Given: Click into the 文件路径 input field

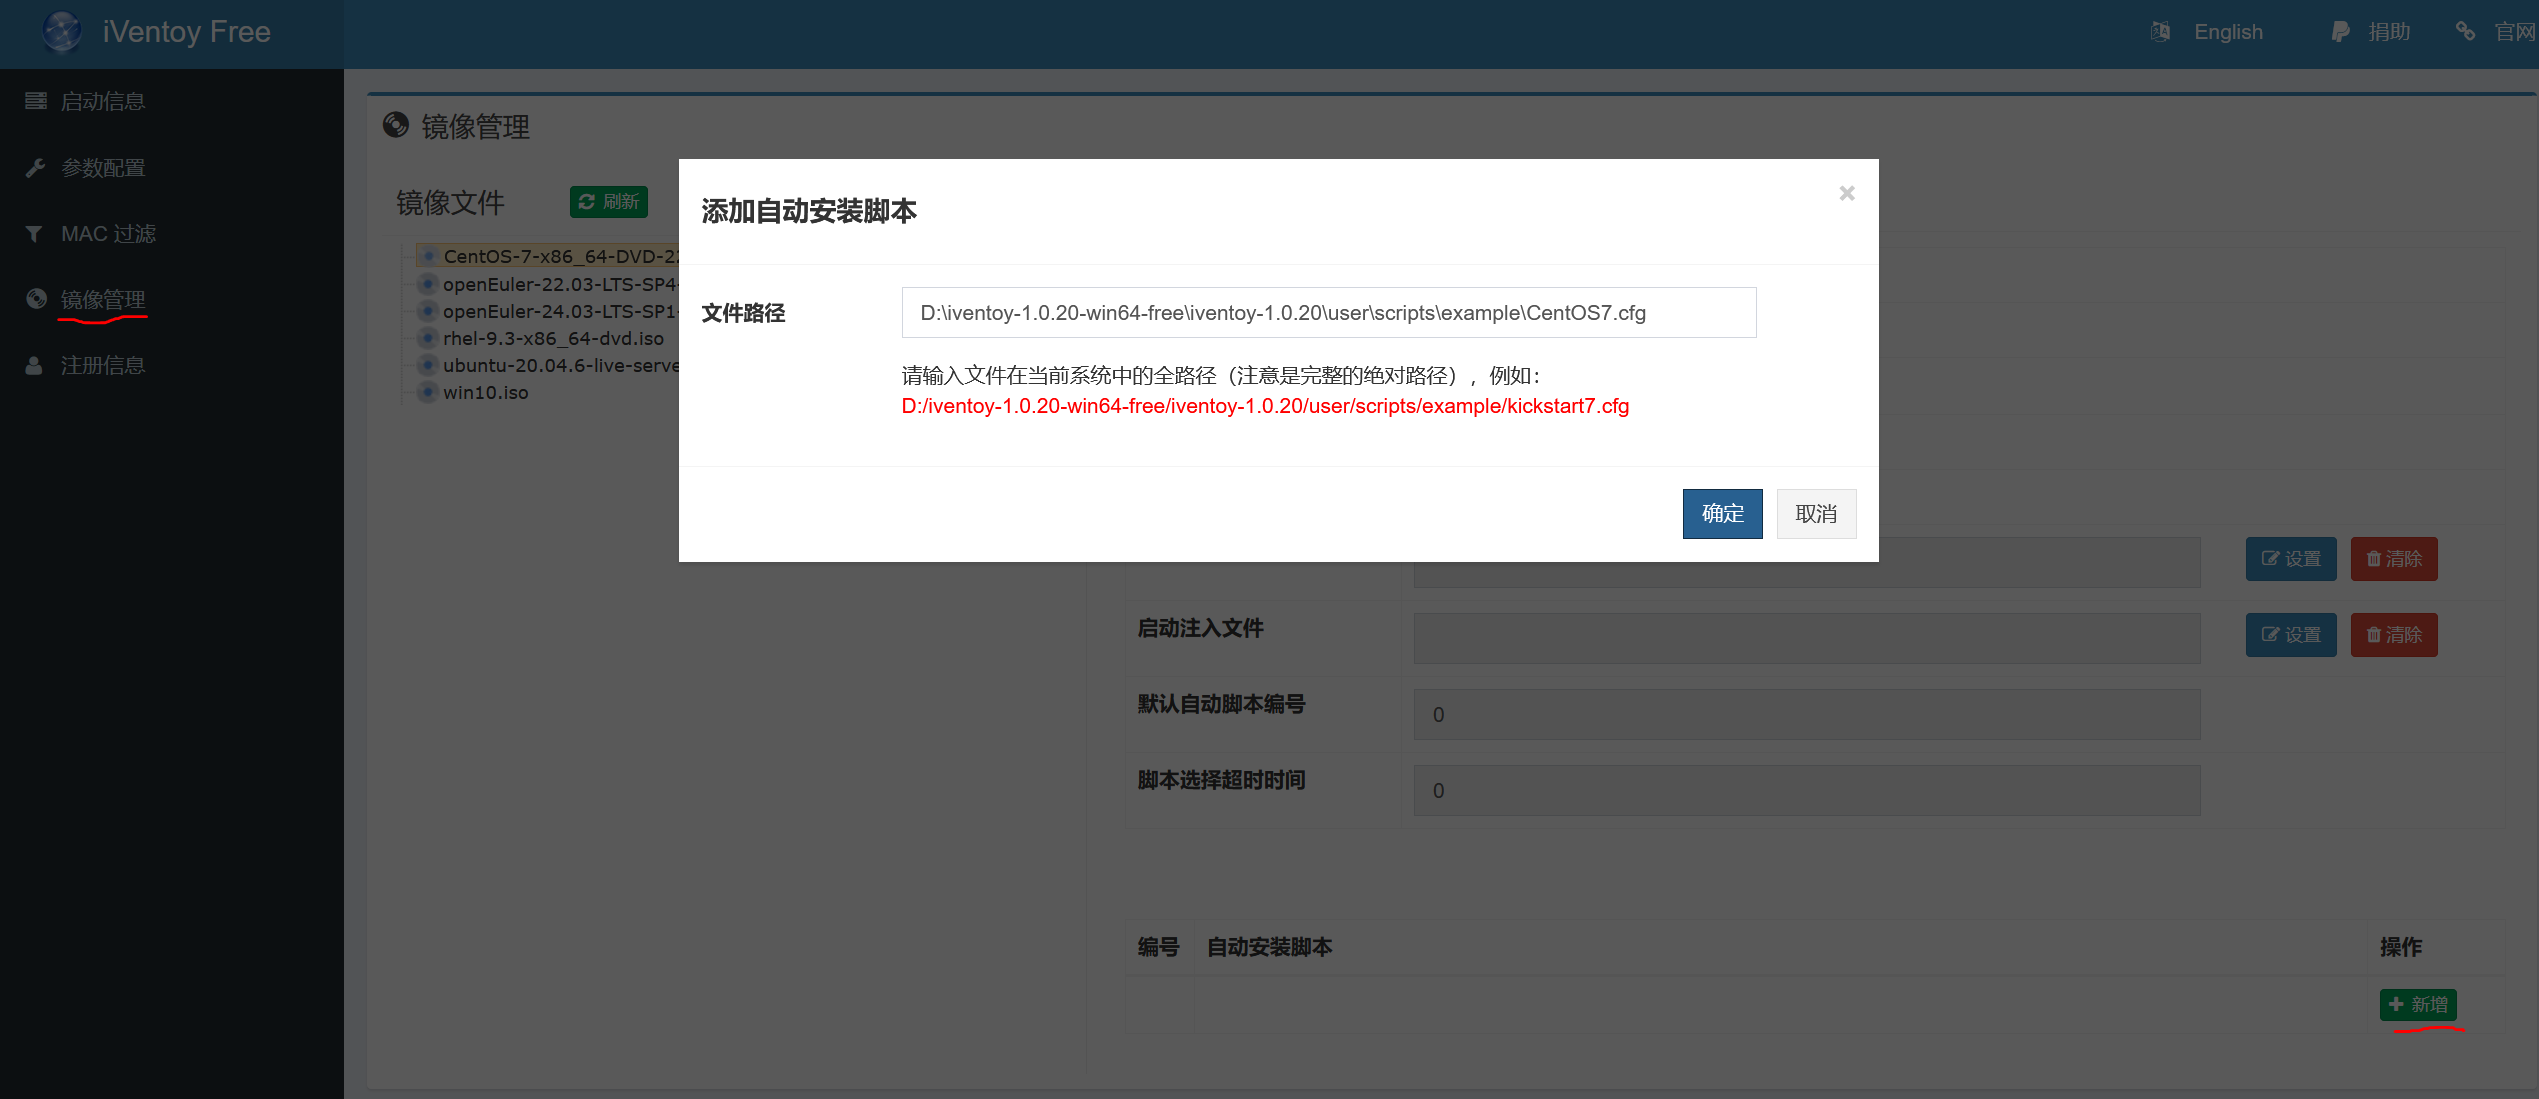Looking at the screenshot, I should tap(1328, 313).
